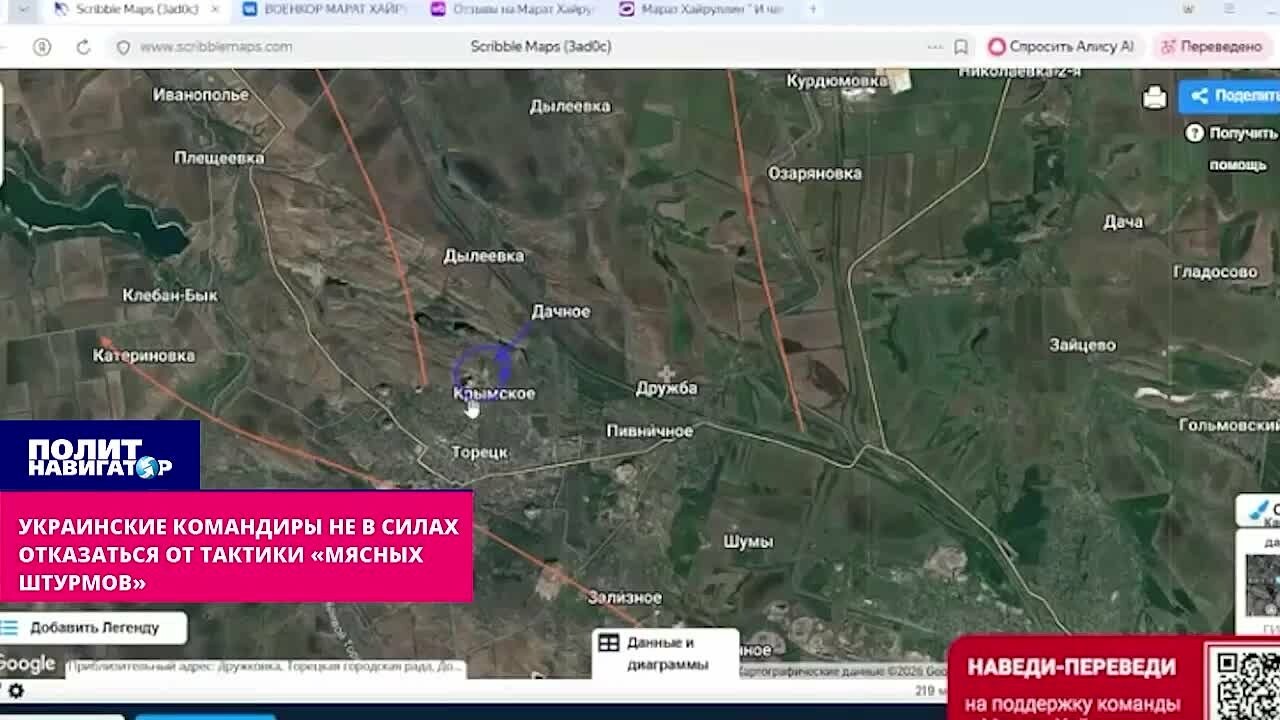Reload the page with the refresh icon
Image resolution: width=1280 pixels, height=720 pixels.
[x=83, y=46]
